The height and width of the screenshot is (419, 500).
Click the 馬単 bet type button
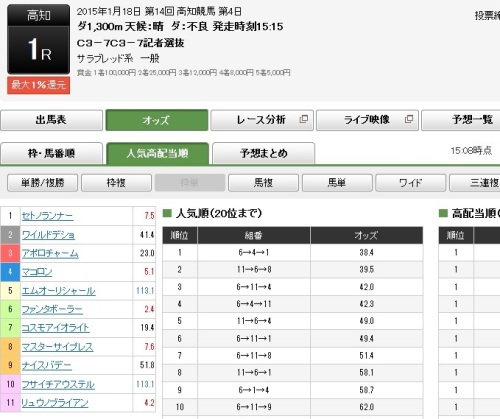point(337,183)
